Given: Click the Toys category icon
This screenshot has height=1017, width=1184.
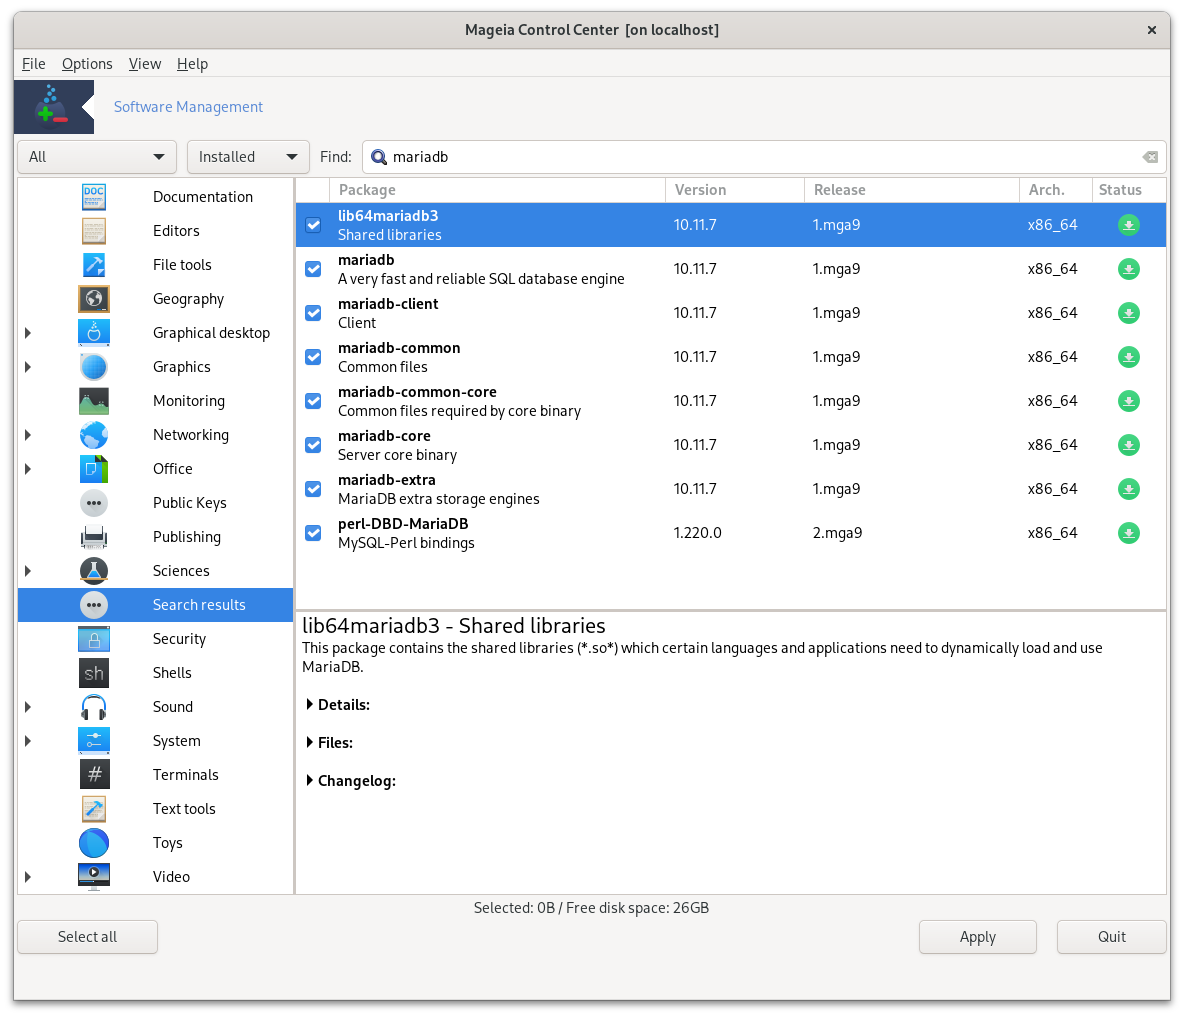Looking at the screenshot, I should (94, 843).
